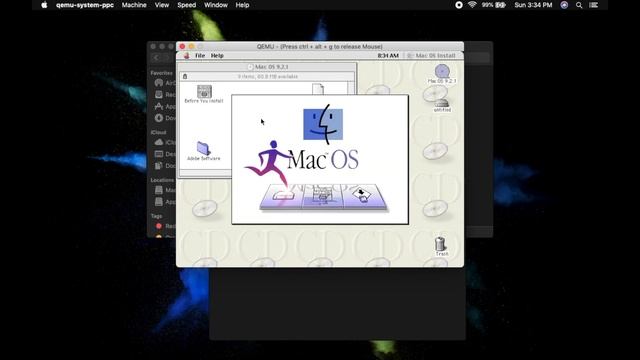The height and width of the screenshot is (360, 640).
Task: Click the Locations heading in Finder sidebar
Action: coord(162,180)
